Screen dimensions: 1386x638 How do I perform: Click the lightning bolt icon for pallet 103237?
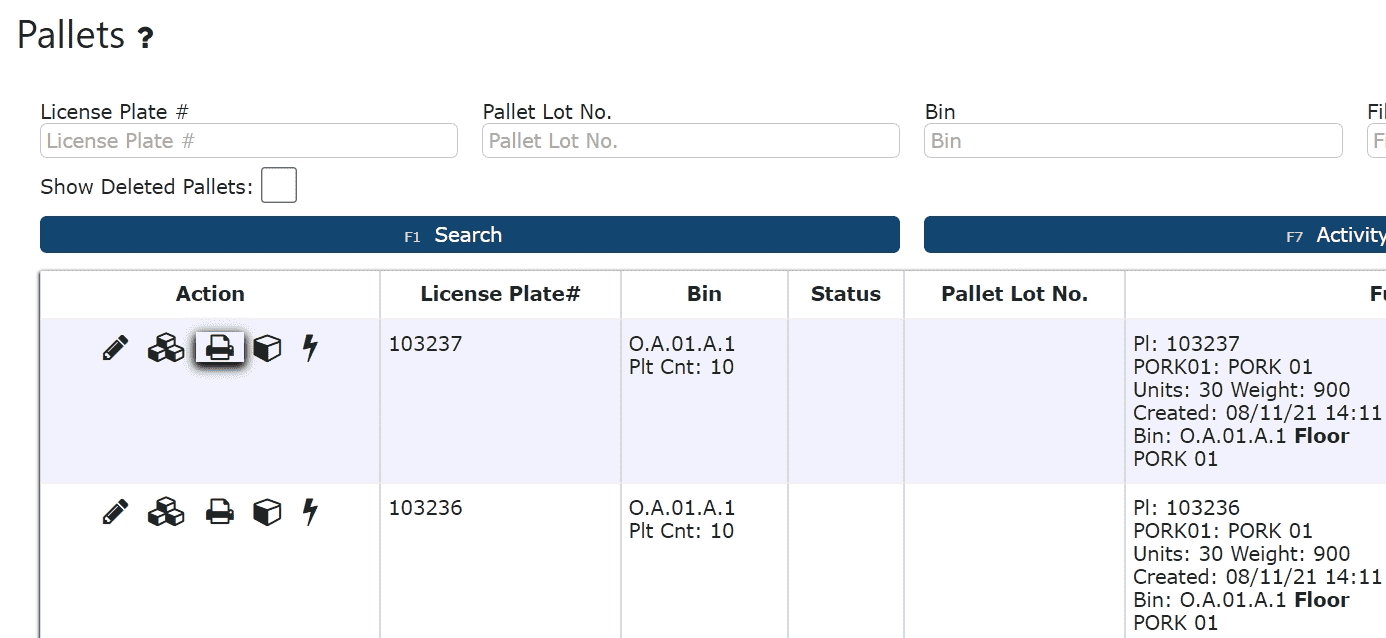pyautogui.click(x=310, y=348)
